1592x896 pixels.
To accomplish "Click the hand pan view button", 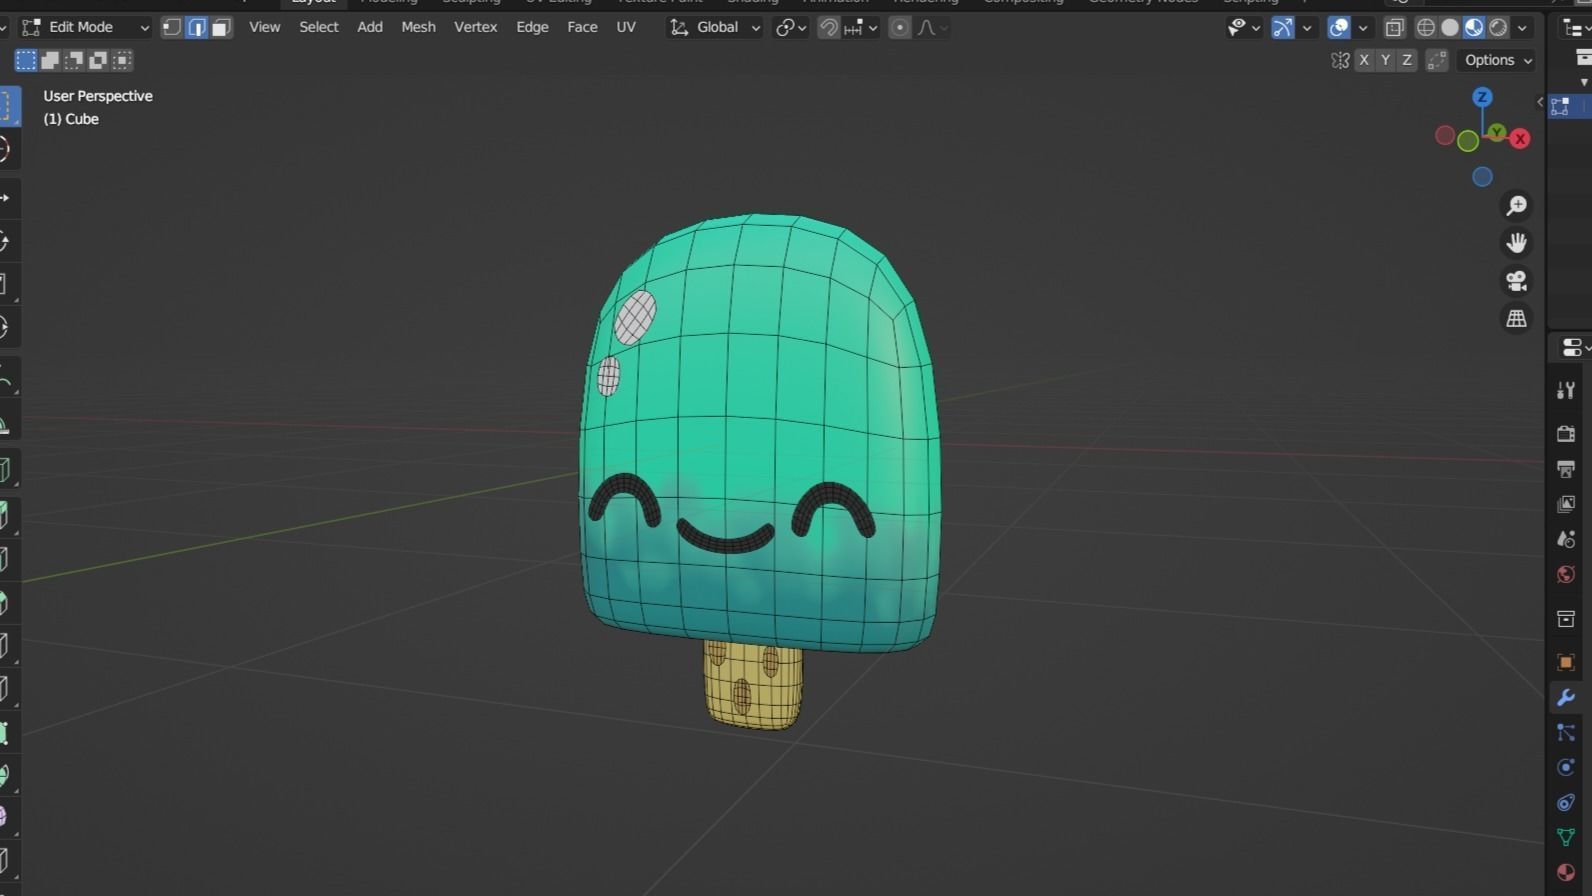I will coord(1517,243).
